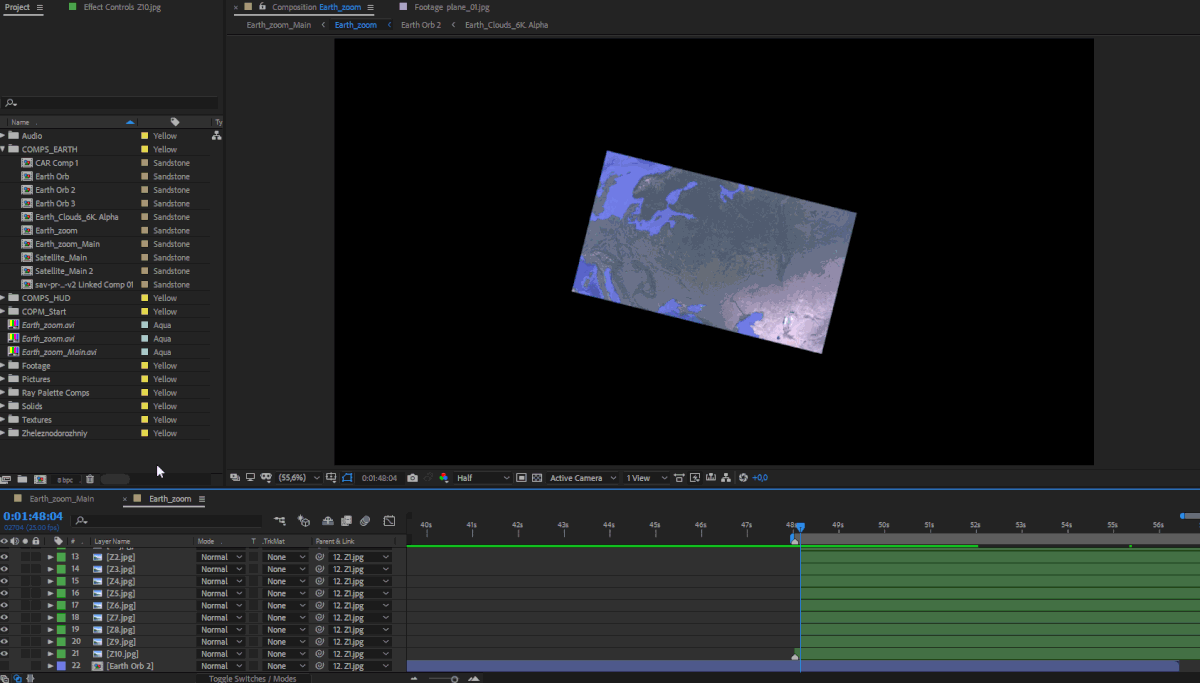This screenshot has height=683, width=1200.
Task: Open the Graph Editor in the timeline
Action: tap(389, 520)
